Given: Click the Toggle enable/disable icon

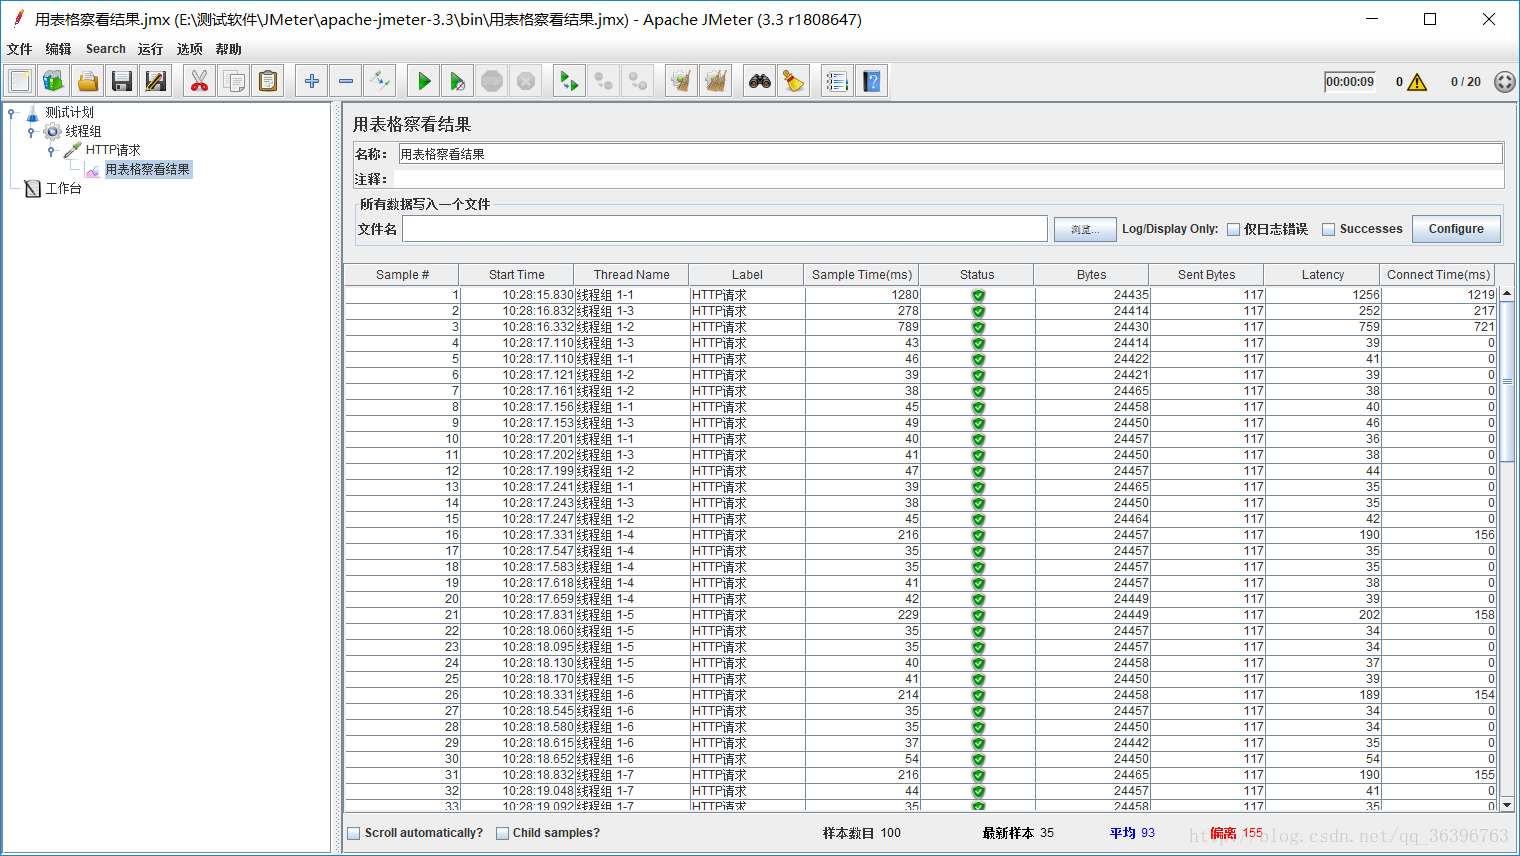Looking at the screenshot, I should coord(380,81).
